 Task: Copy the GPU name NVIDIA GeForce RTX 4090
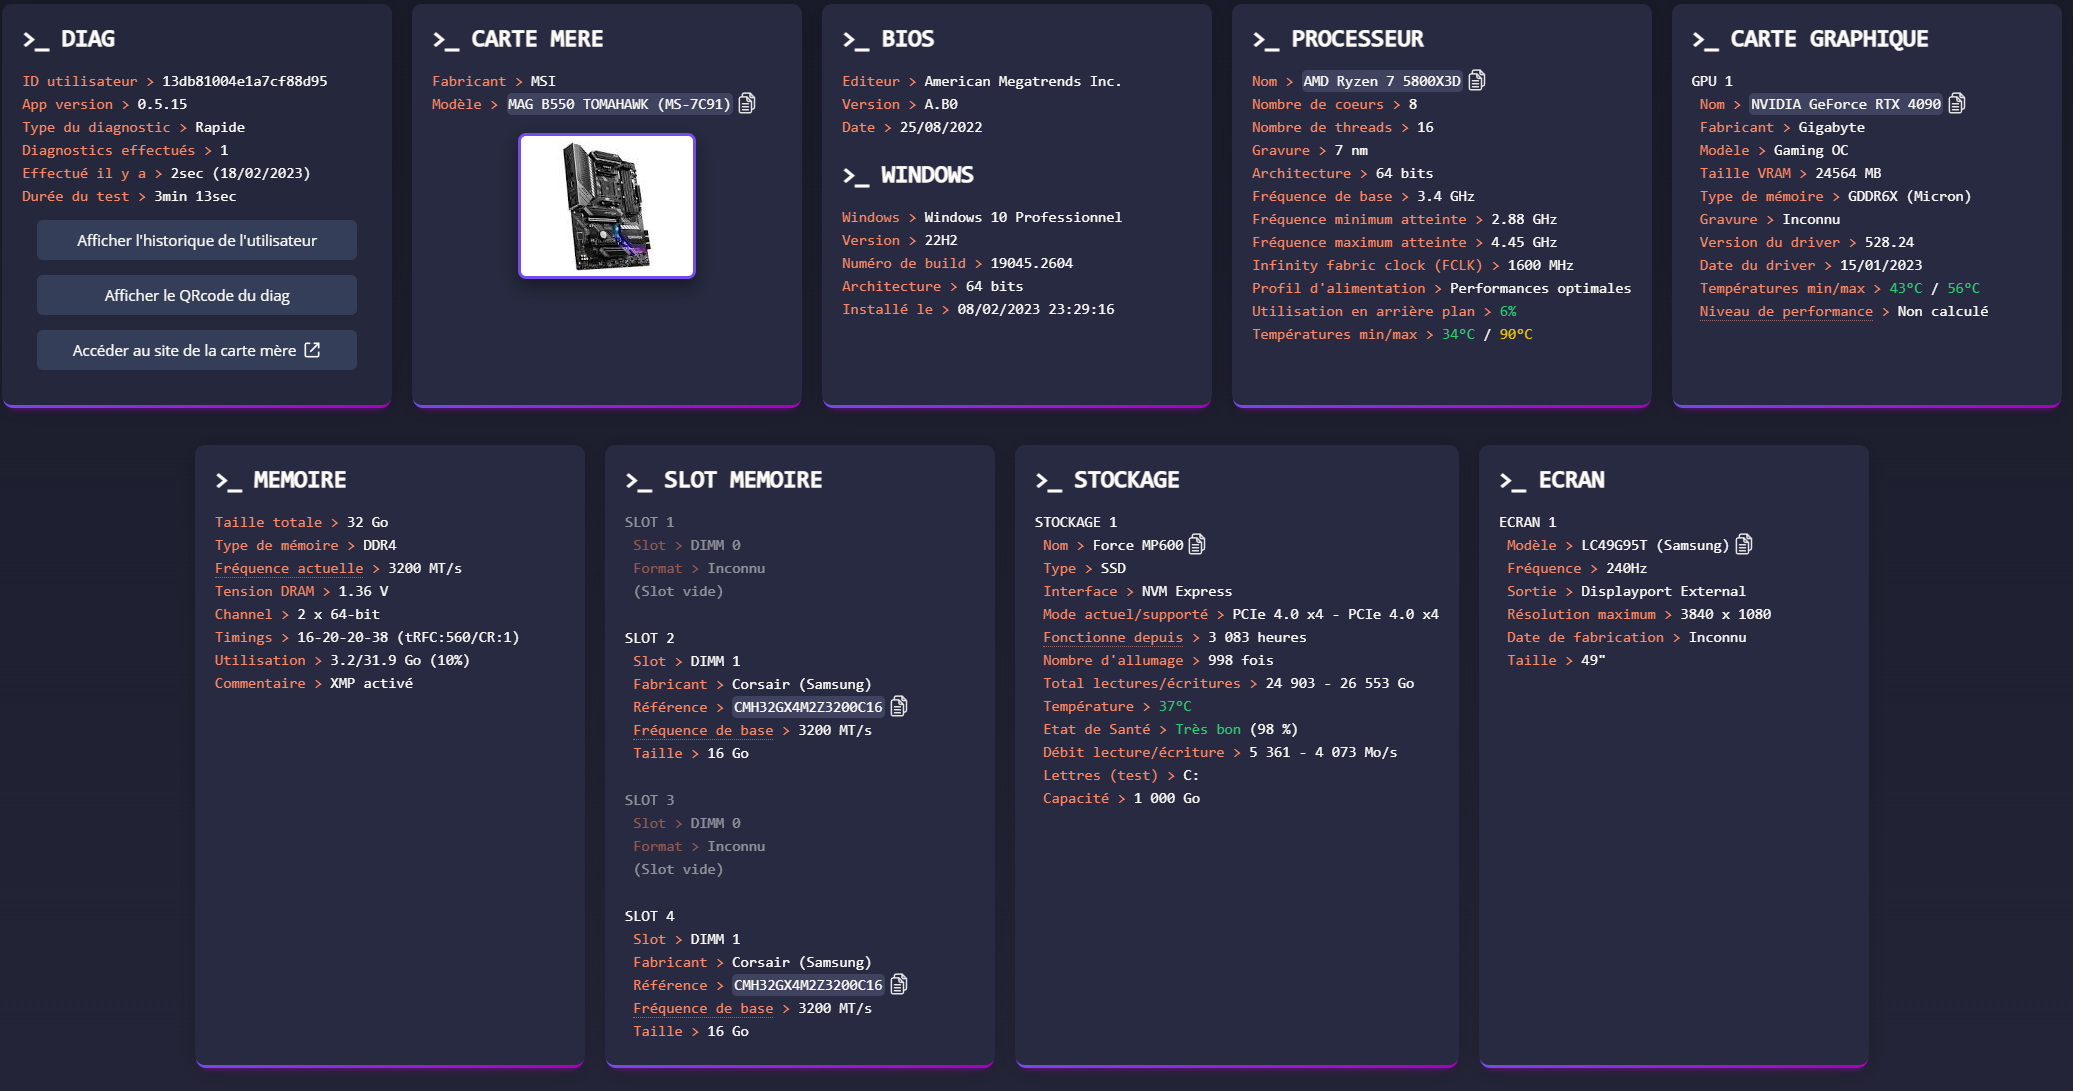click(x=1957, y=103)
